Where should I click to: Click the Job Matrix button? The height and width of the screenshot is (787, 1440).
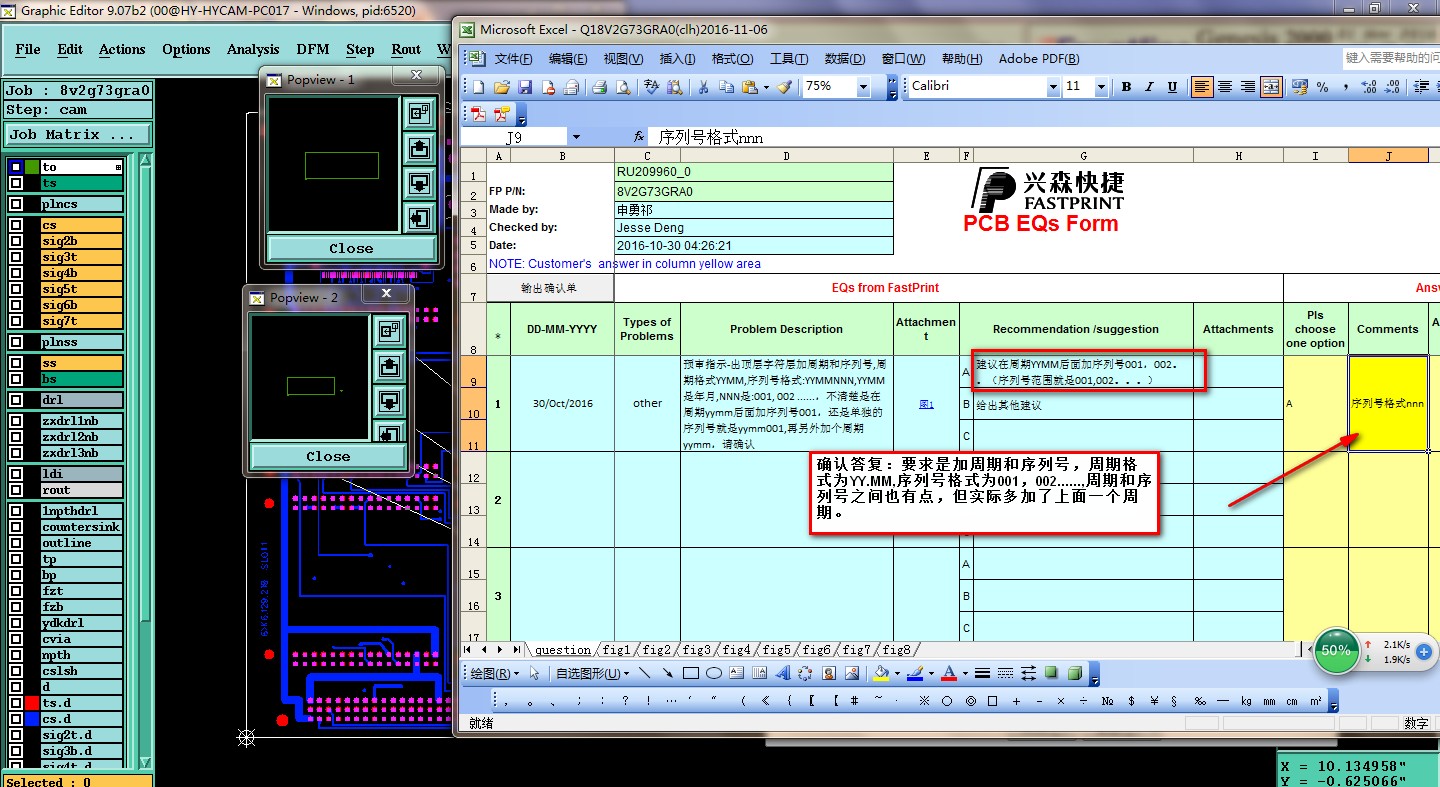(78, 134)
